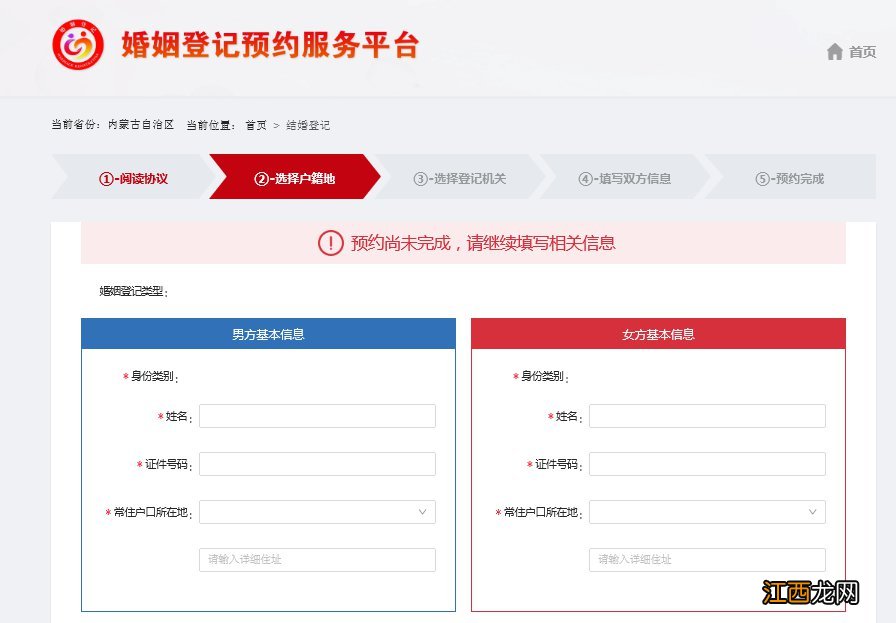Open the bride's 常住户口所在地 dropdown
The height and width of the screenshot is (623, 896).
pyautogui.click(x=707, y=511)
